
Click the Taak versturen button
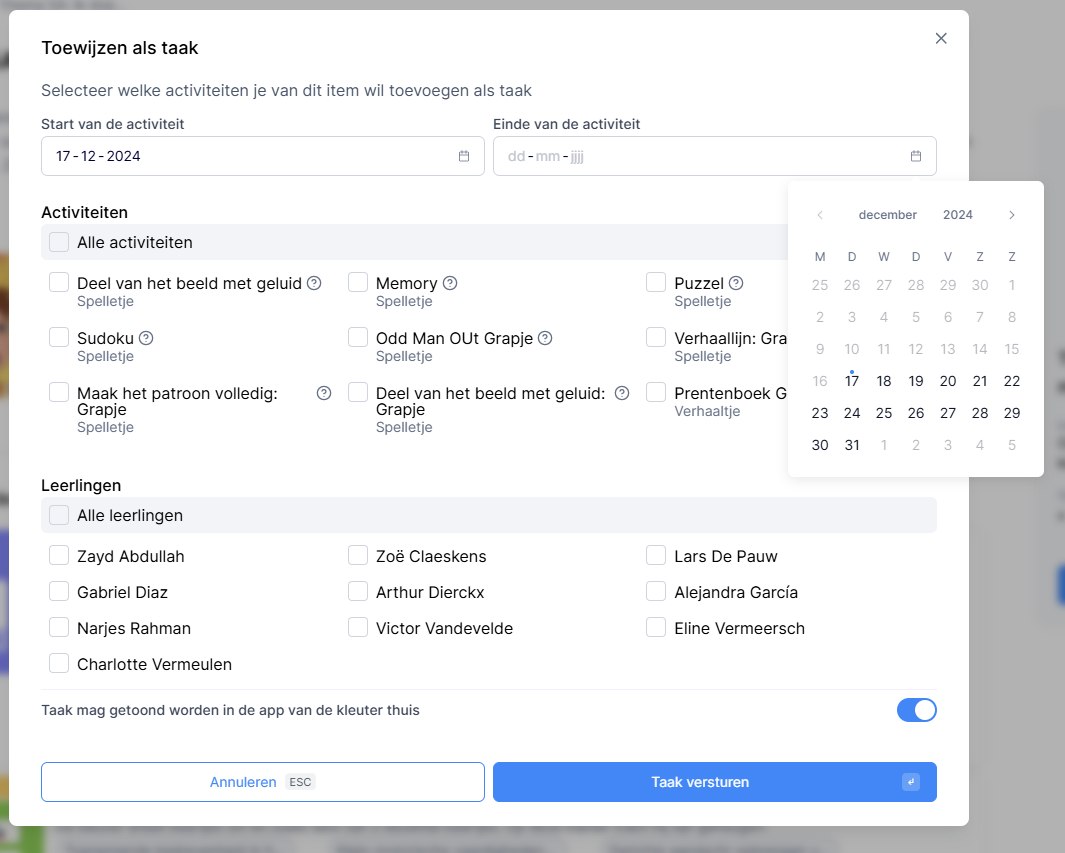pos(714,782)
